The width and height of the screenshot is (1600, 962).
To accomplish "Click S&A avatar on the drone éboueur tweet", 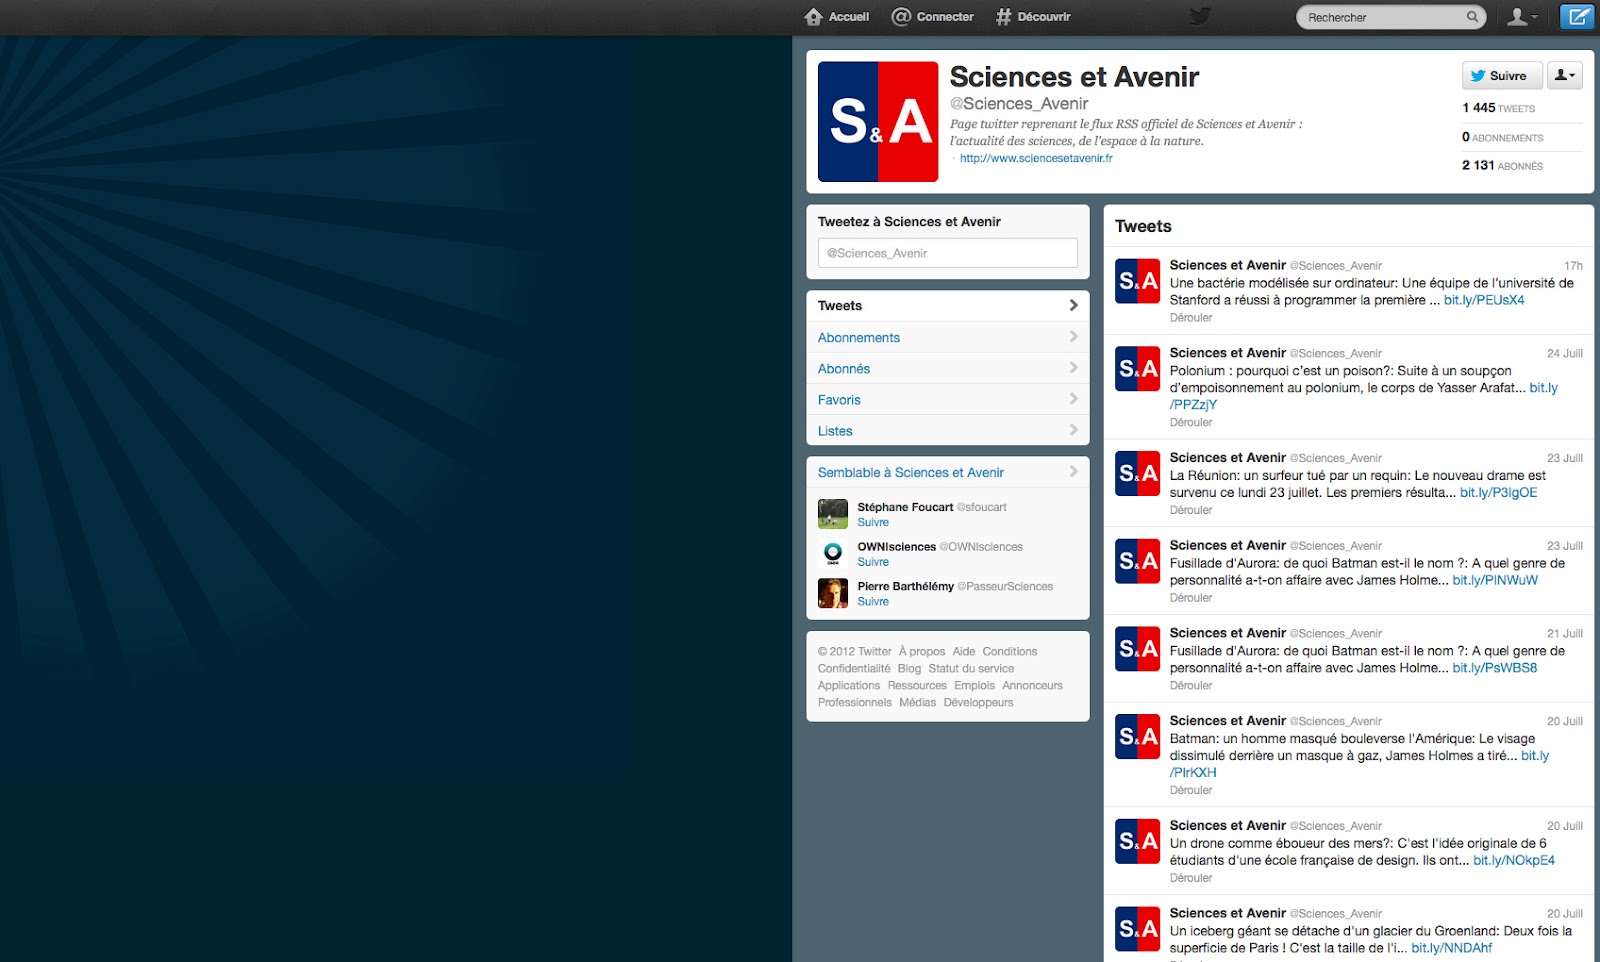I will point(1138,842).
